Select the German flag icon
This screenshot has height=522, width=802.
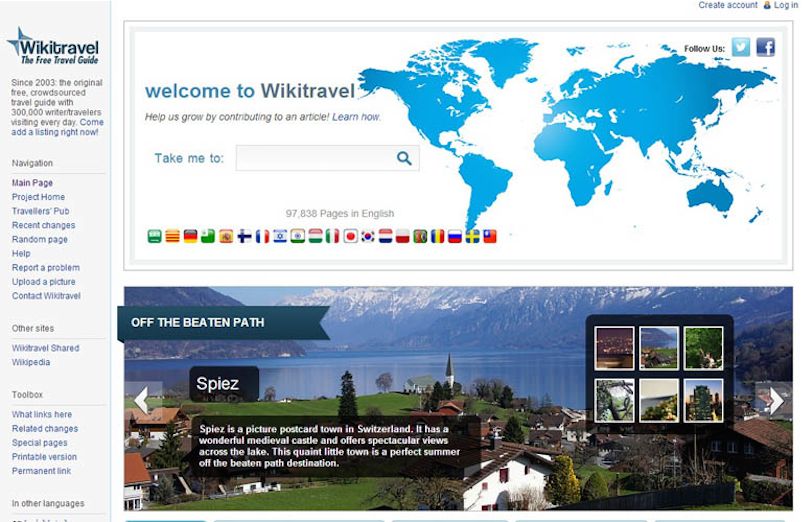190,236
